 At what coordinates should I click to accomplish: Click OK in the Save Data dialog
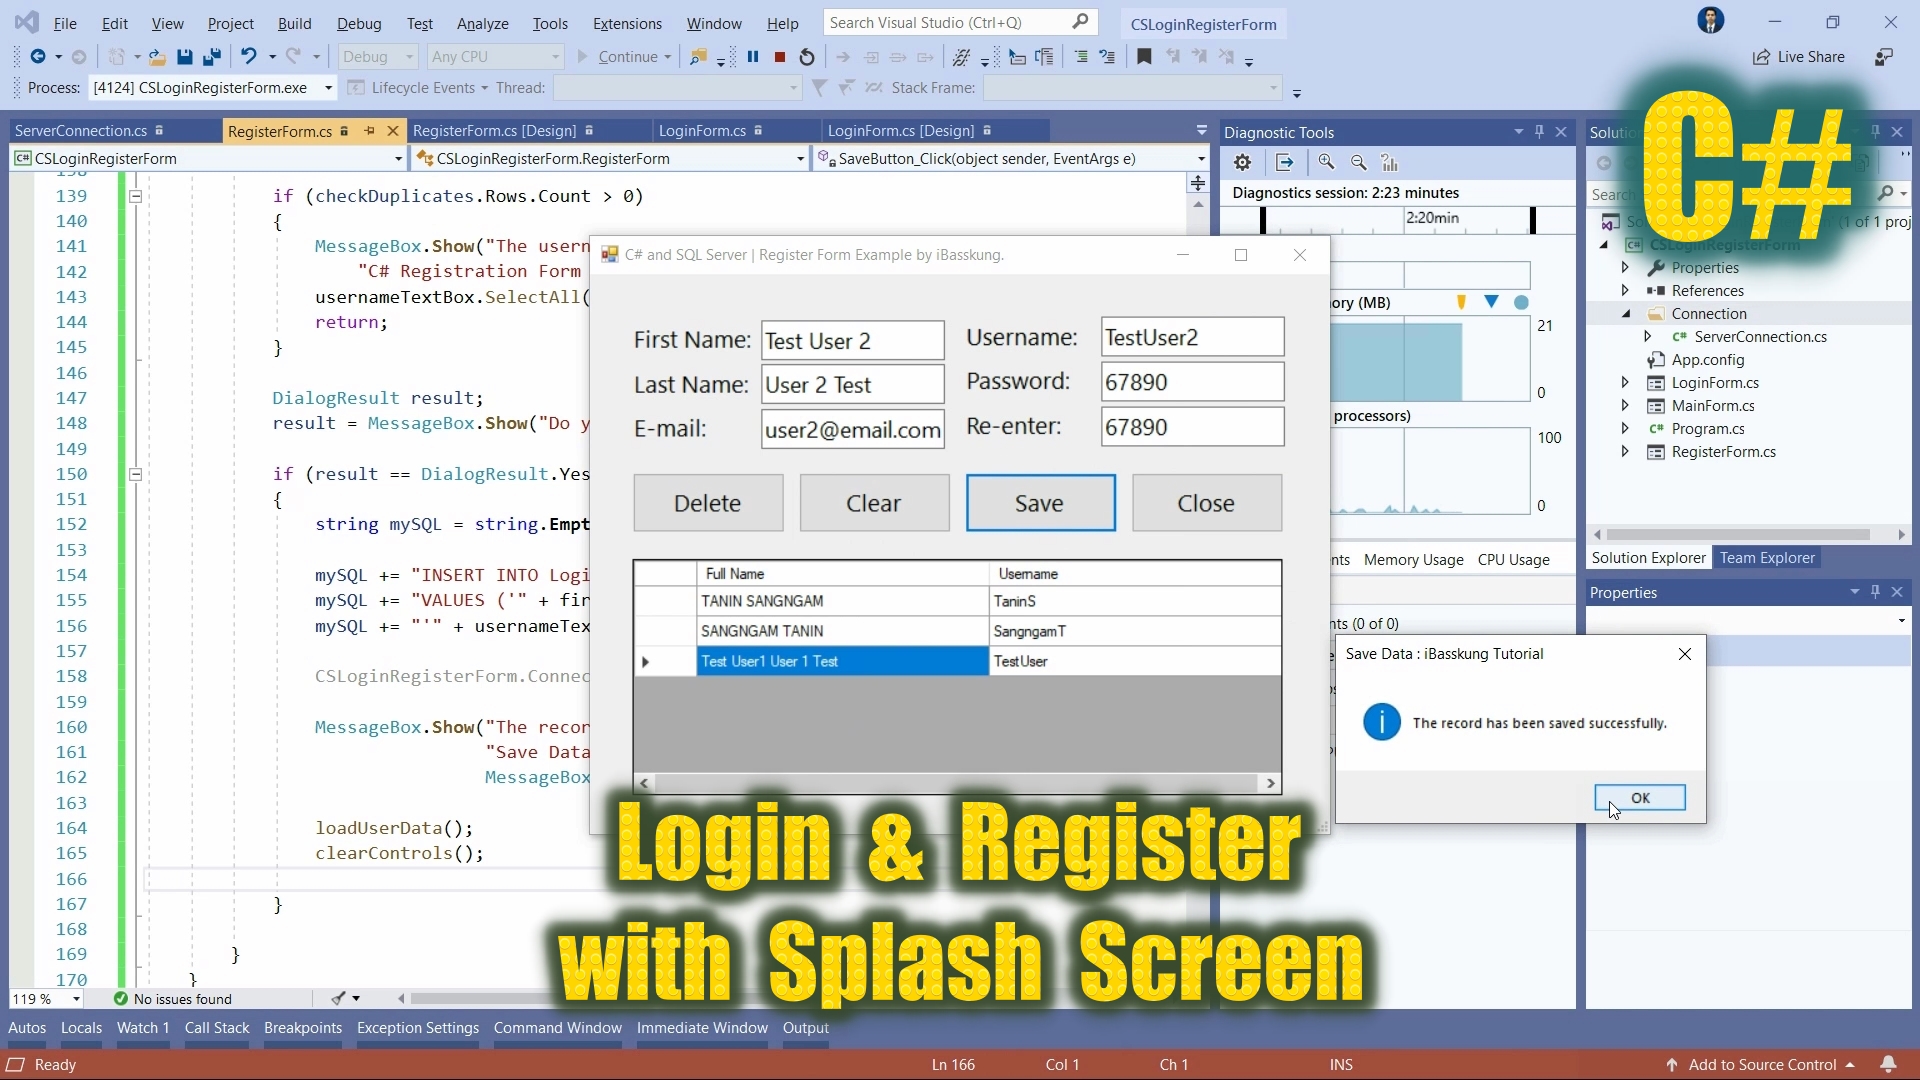pyautogui.click(x=1639, y=797)
